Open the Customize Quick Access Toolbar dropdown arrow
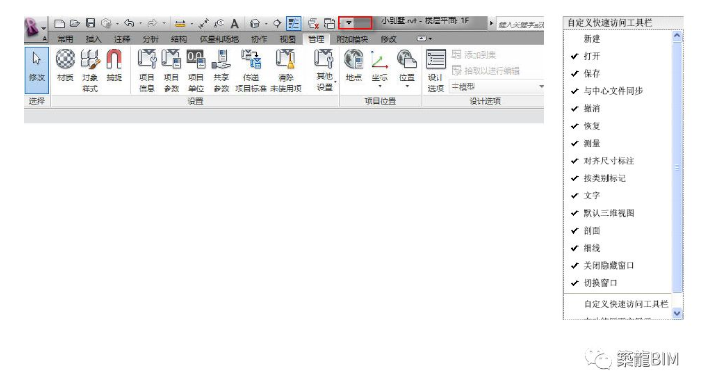The image size is (701, 387). coord(349,23)
